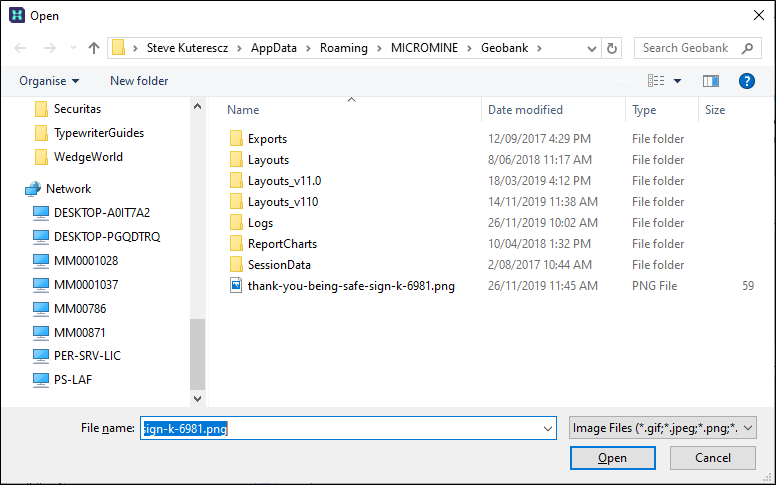Click the Back navigation arrow
This screenshot has width=776, height=485.
(20, 48)
